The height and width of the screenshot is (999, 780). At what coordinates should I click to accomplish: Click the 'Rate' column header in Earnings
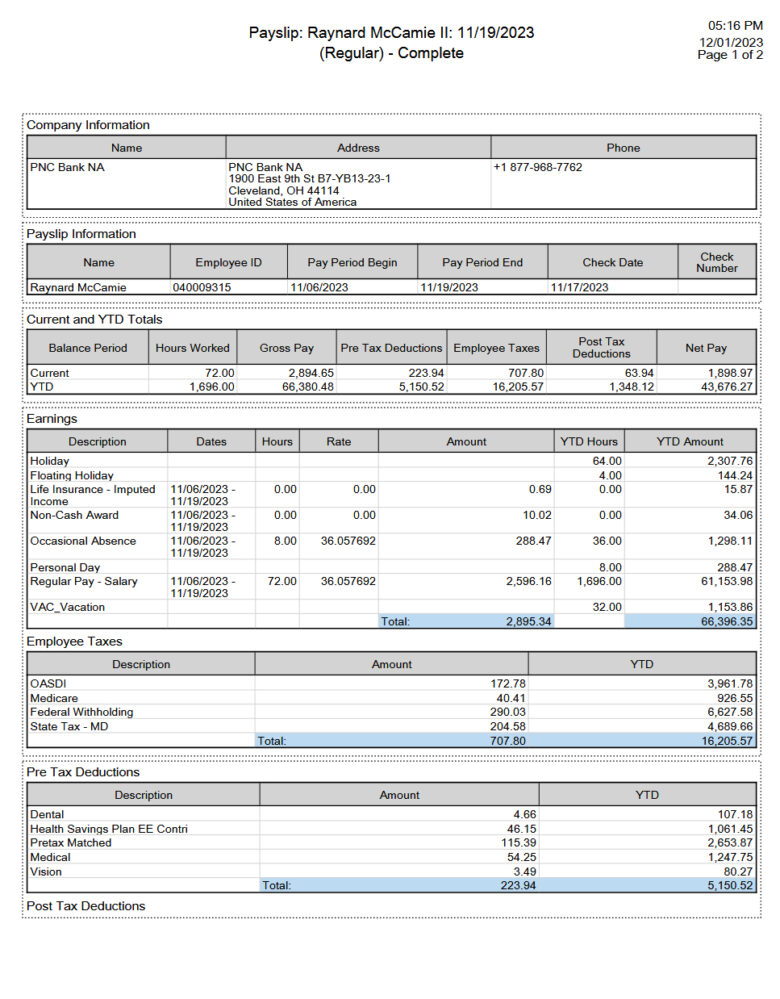(338, 442)
